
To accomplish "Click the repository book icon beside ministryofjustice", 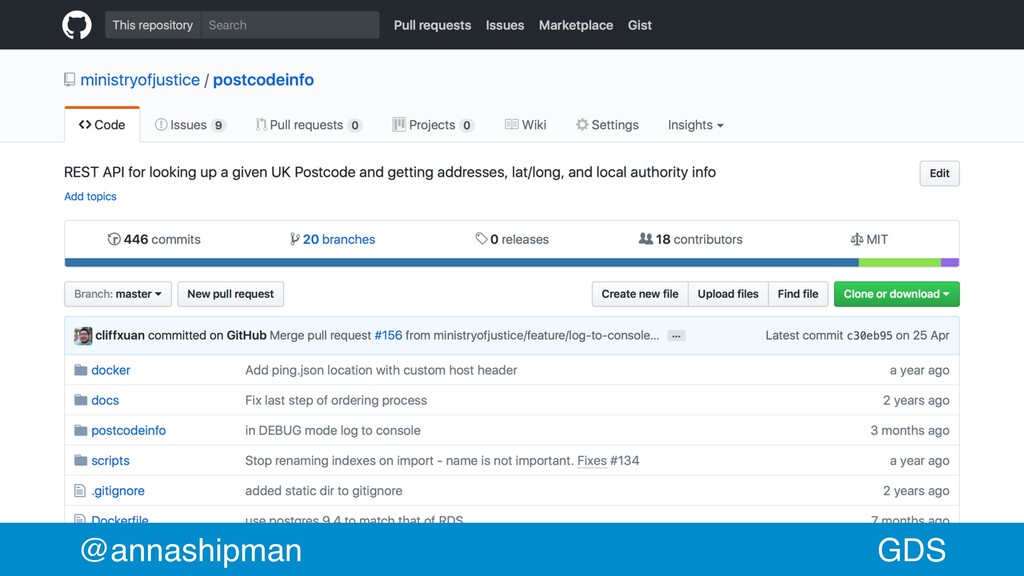I will (x=69, y=80).
